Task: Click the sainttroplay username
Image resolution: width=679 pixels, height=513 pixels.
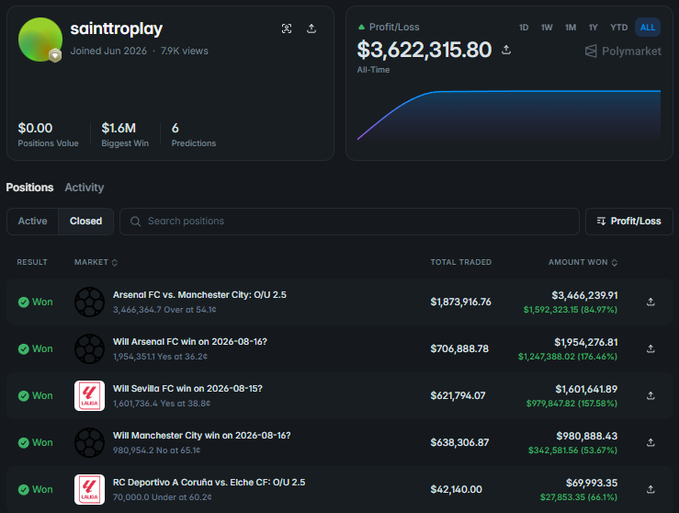Action: (x=116, y=29)
